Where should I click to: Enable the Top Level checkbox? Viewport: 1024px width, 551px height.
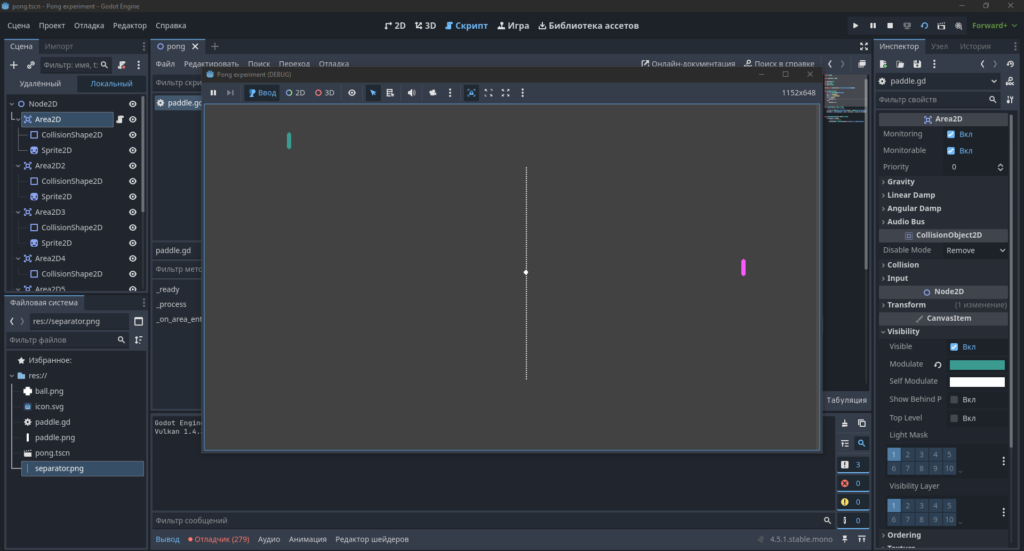point(954,418)
